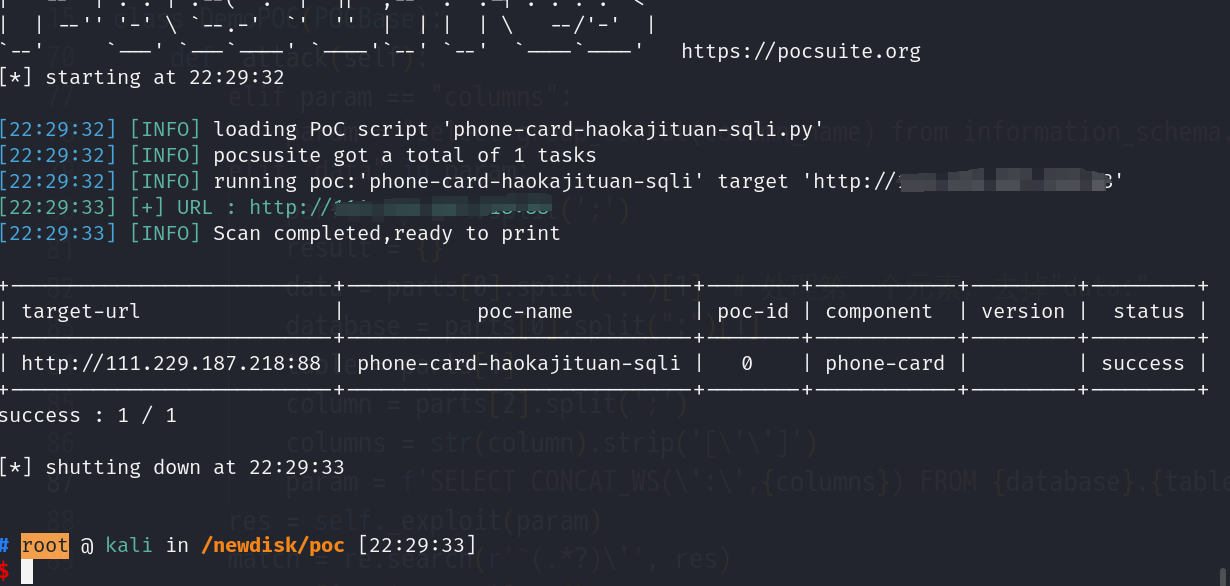Click the terminal cursor block after $
1230x586 pixels.
[27, 572]
